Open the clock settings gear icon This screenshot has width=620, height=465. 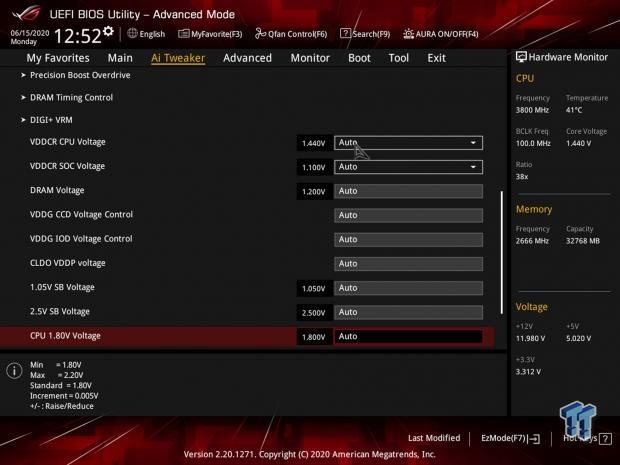pos(108,31)
